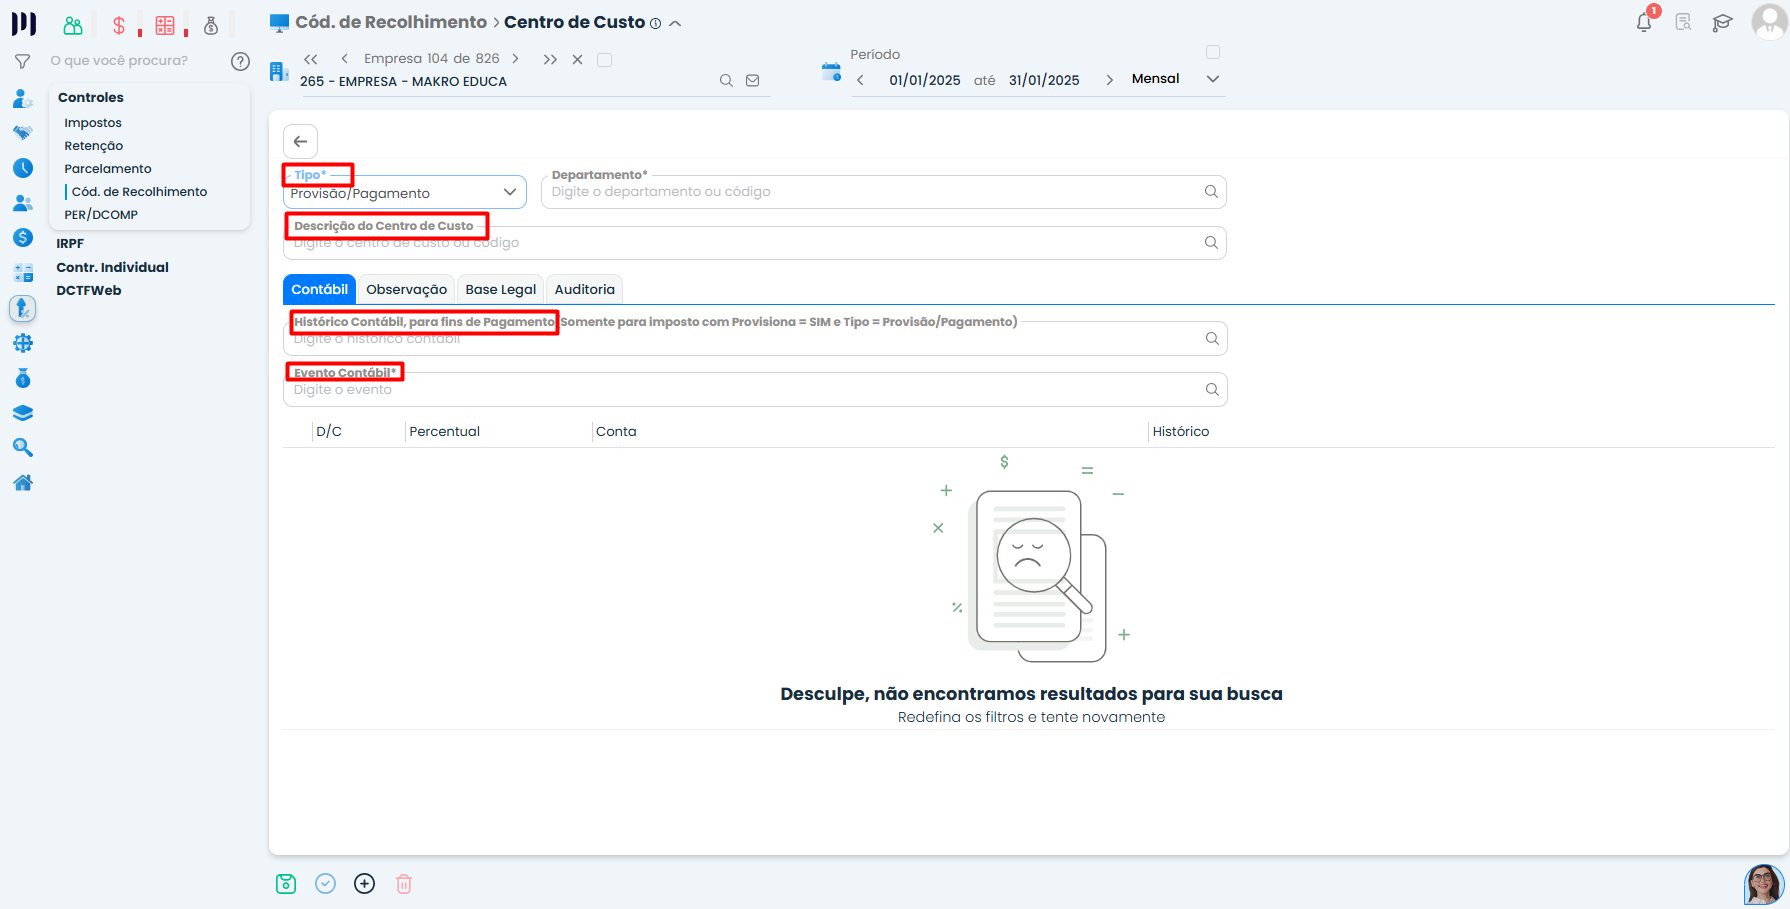This screenshot has width=1790, height=909.
Task: Open the graduation cap training icon
Action: click(x=1721, y=23)
